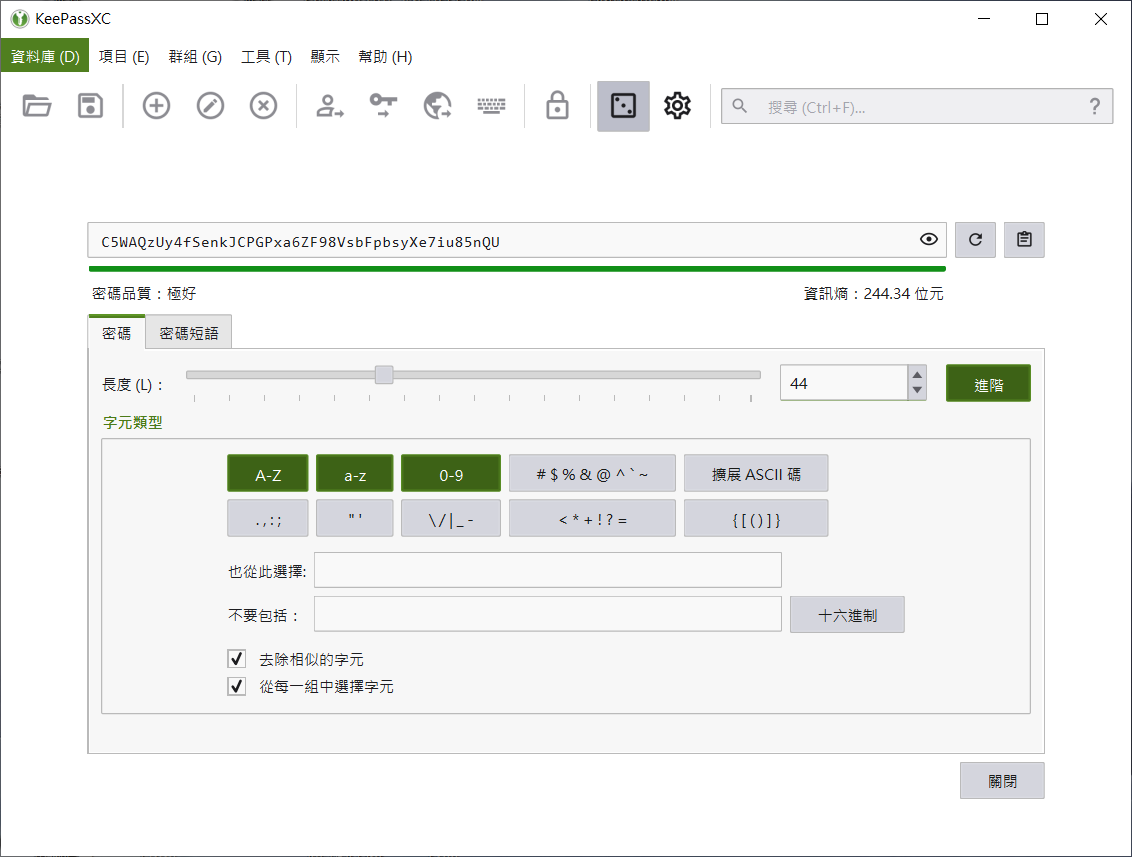
Task: Edit entry using the pencil icon
Action: point(210,106)
